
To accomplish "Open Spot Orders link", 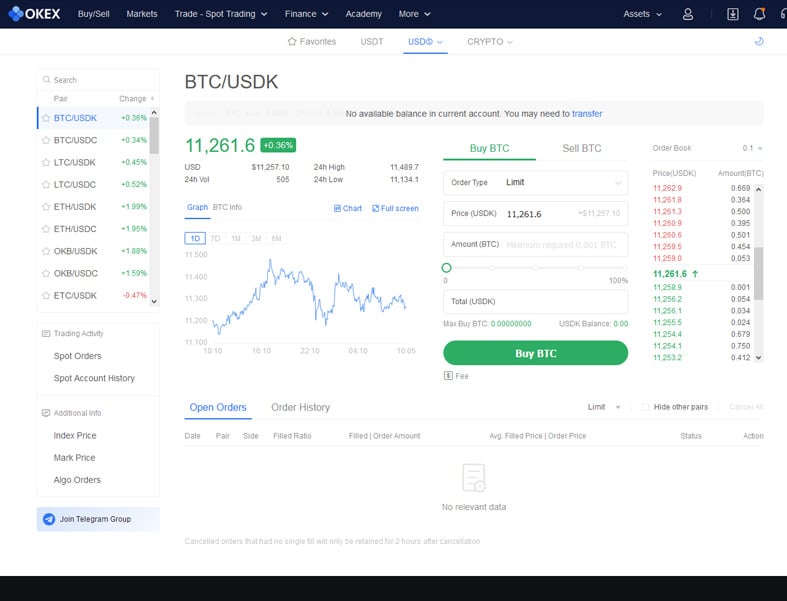I will [77, 356].
